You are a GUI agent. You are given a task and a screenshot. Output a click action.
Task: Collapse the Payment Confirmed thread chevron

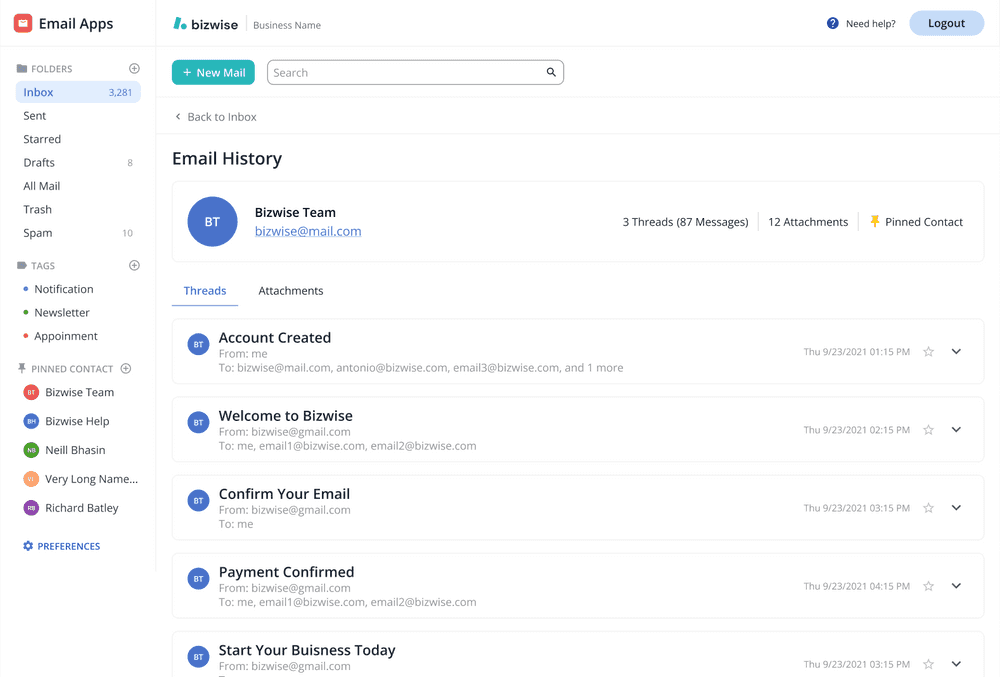pyautogui.click(x=955, y=585)
